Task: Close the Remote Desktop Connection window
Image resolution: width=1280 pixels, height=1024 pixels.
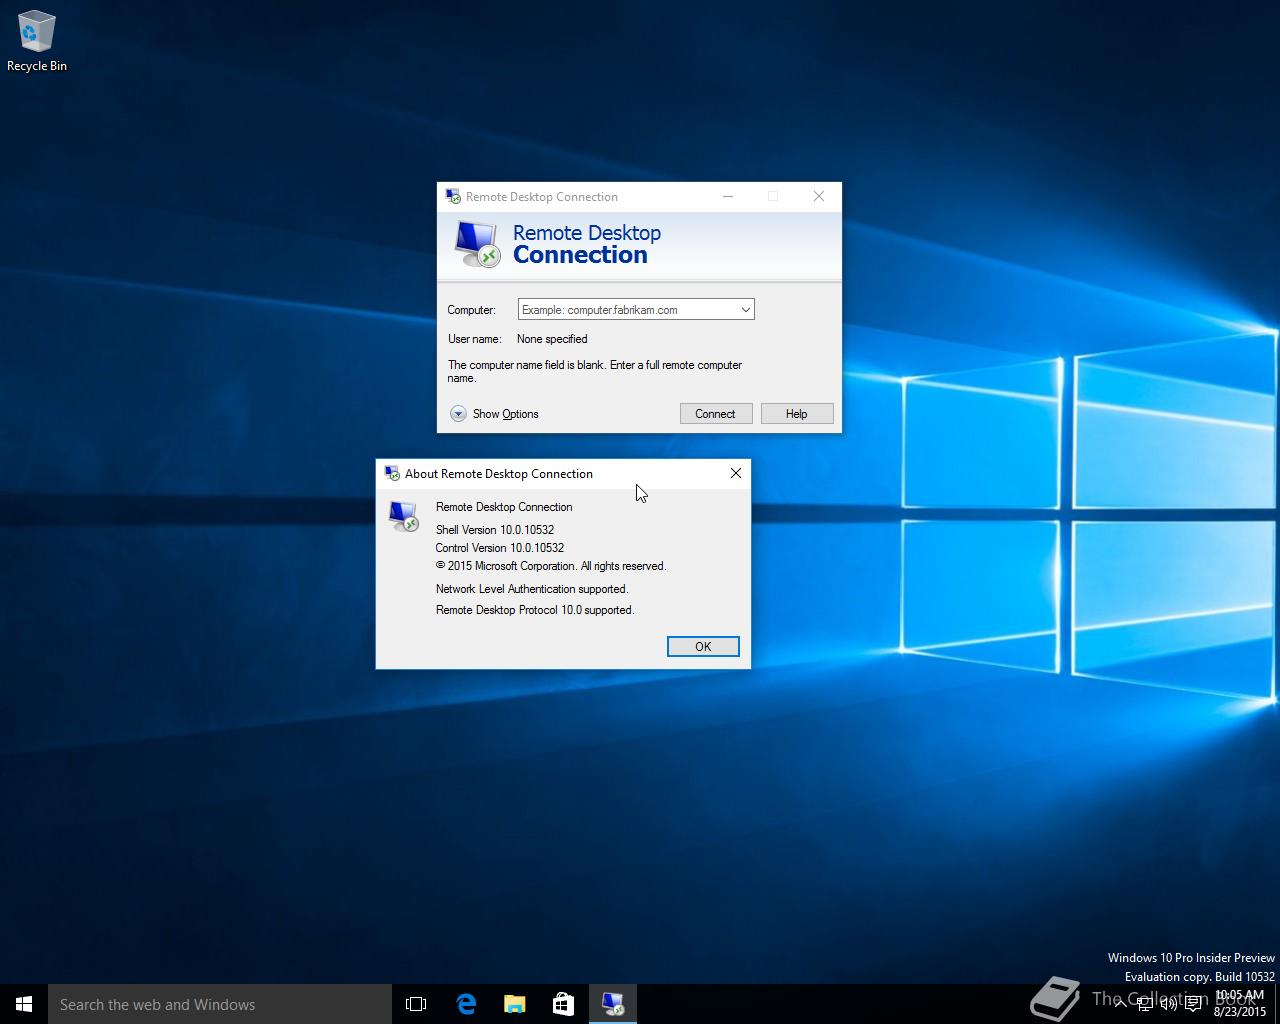Action: coord(819,196)
